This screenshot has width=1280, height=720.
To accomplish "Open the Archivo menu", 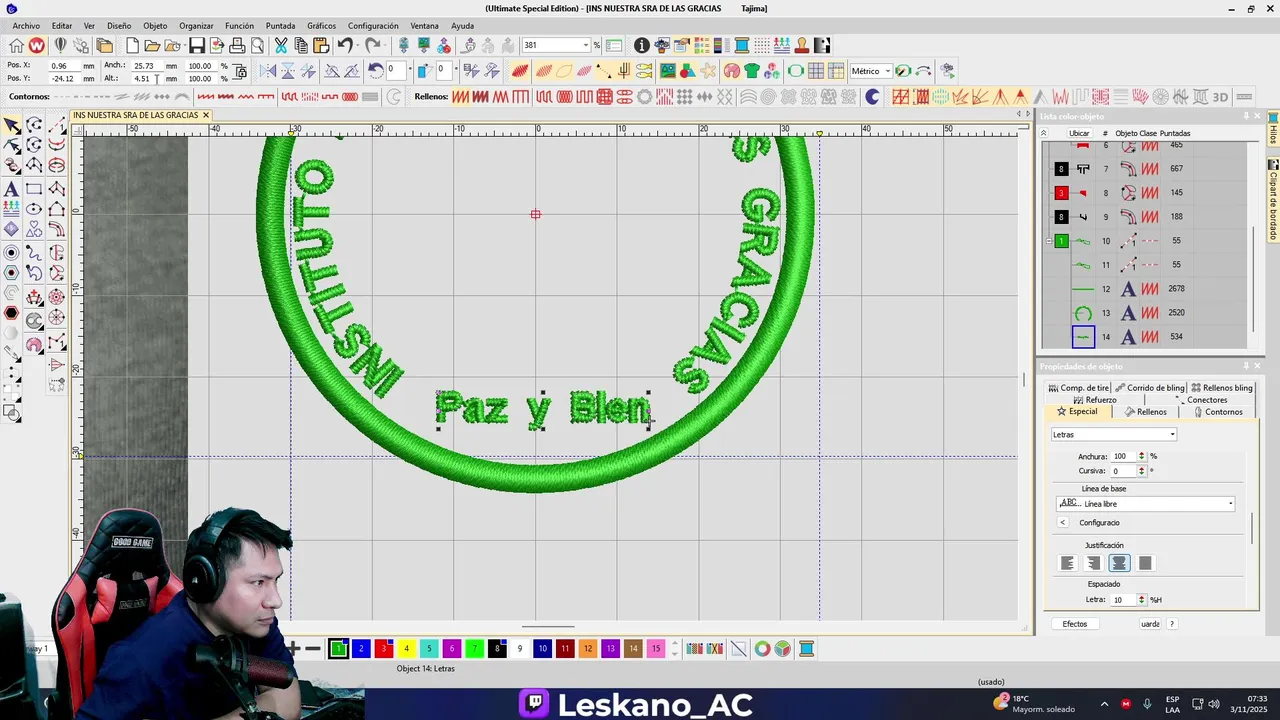I will (26, 26).
